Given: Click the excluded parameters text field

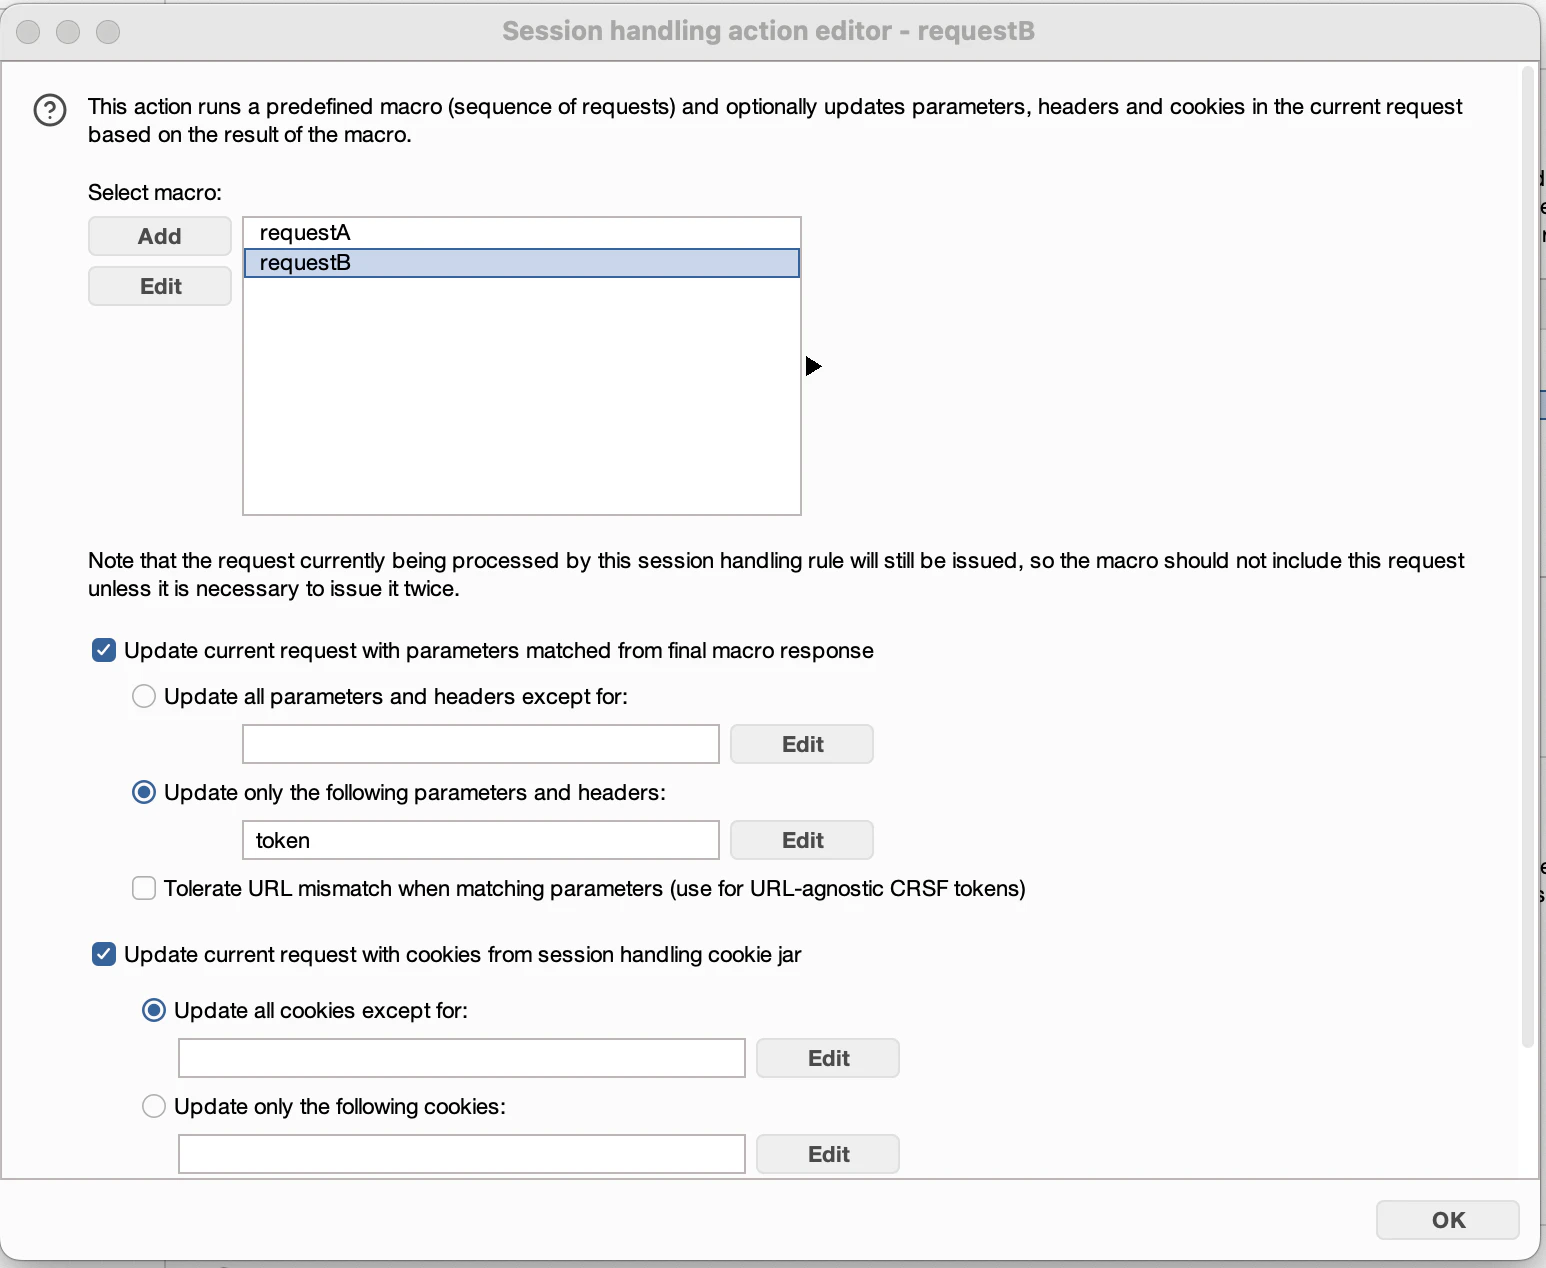Looking at the screenshot, I should [481, 744].
